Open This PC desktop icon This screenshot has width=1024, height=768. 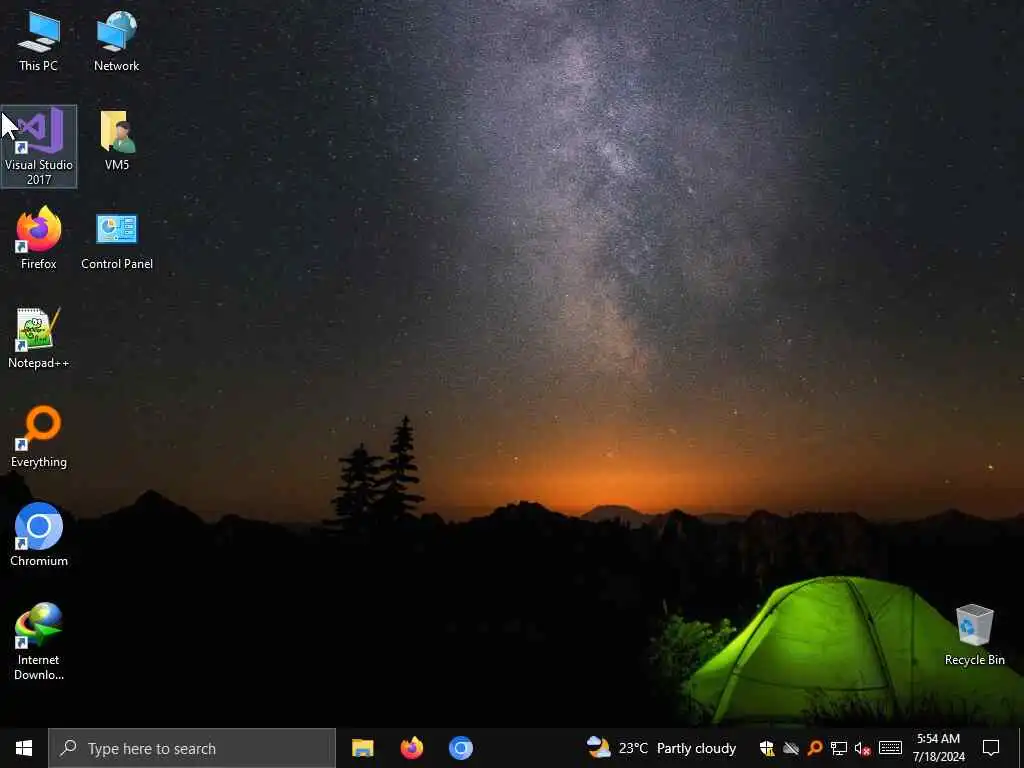pos(39,40)
